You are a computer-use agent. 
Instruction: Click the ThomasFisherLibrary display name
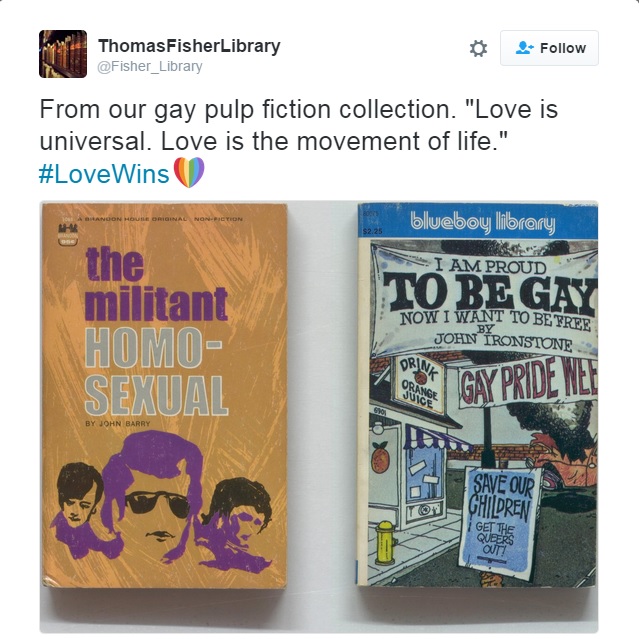point(189,46)
